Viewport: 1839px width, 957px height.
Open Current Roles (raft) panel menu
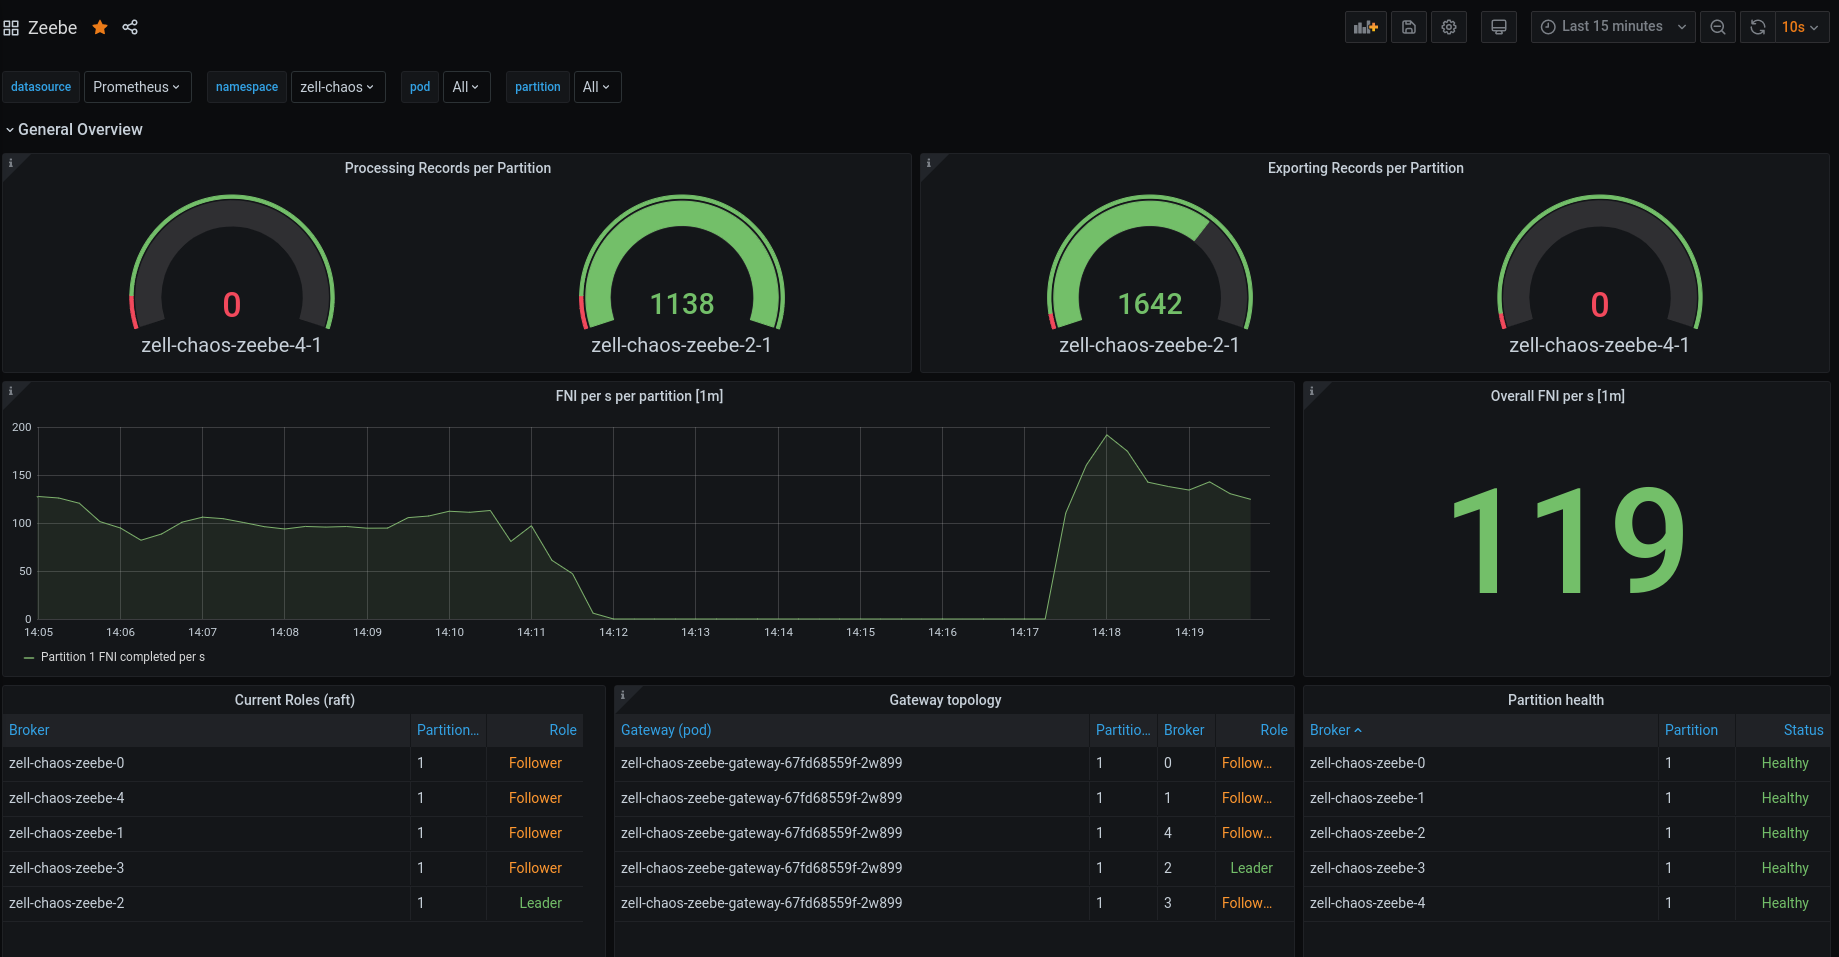[x=295, y=700]
